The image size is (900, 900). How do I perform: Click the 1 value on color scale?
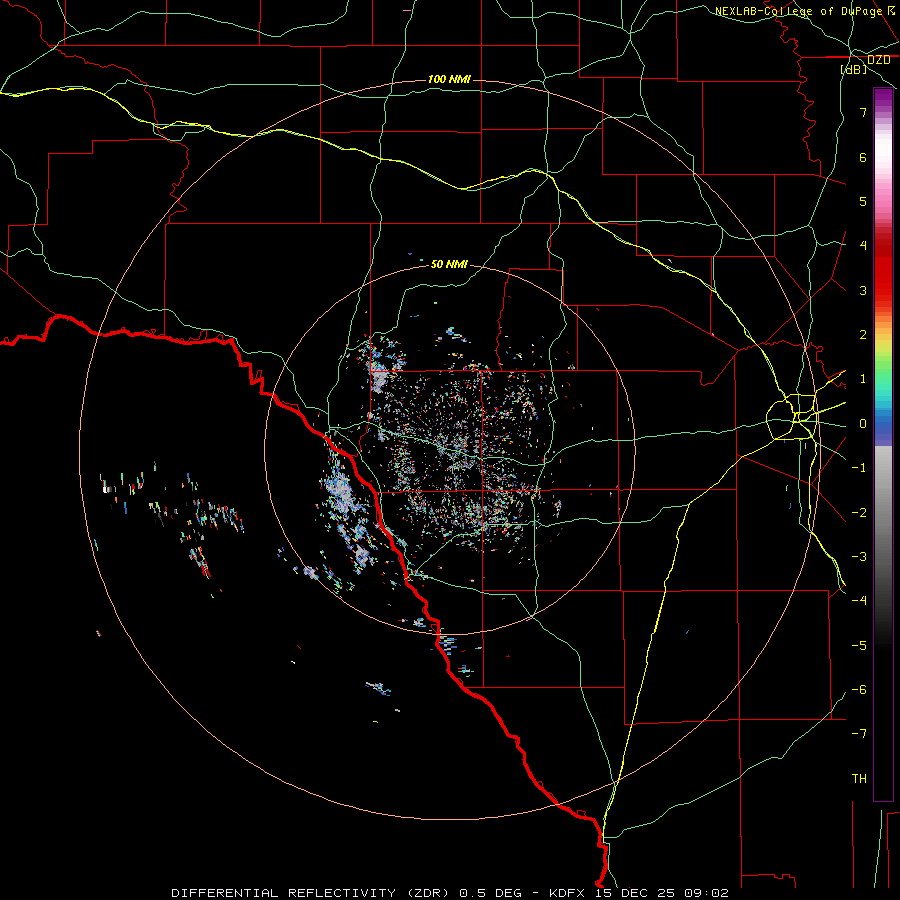(x=863, y=379)
